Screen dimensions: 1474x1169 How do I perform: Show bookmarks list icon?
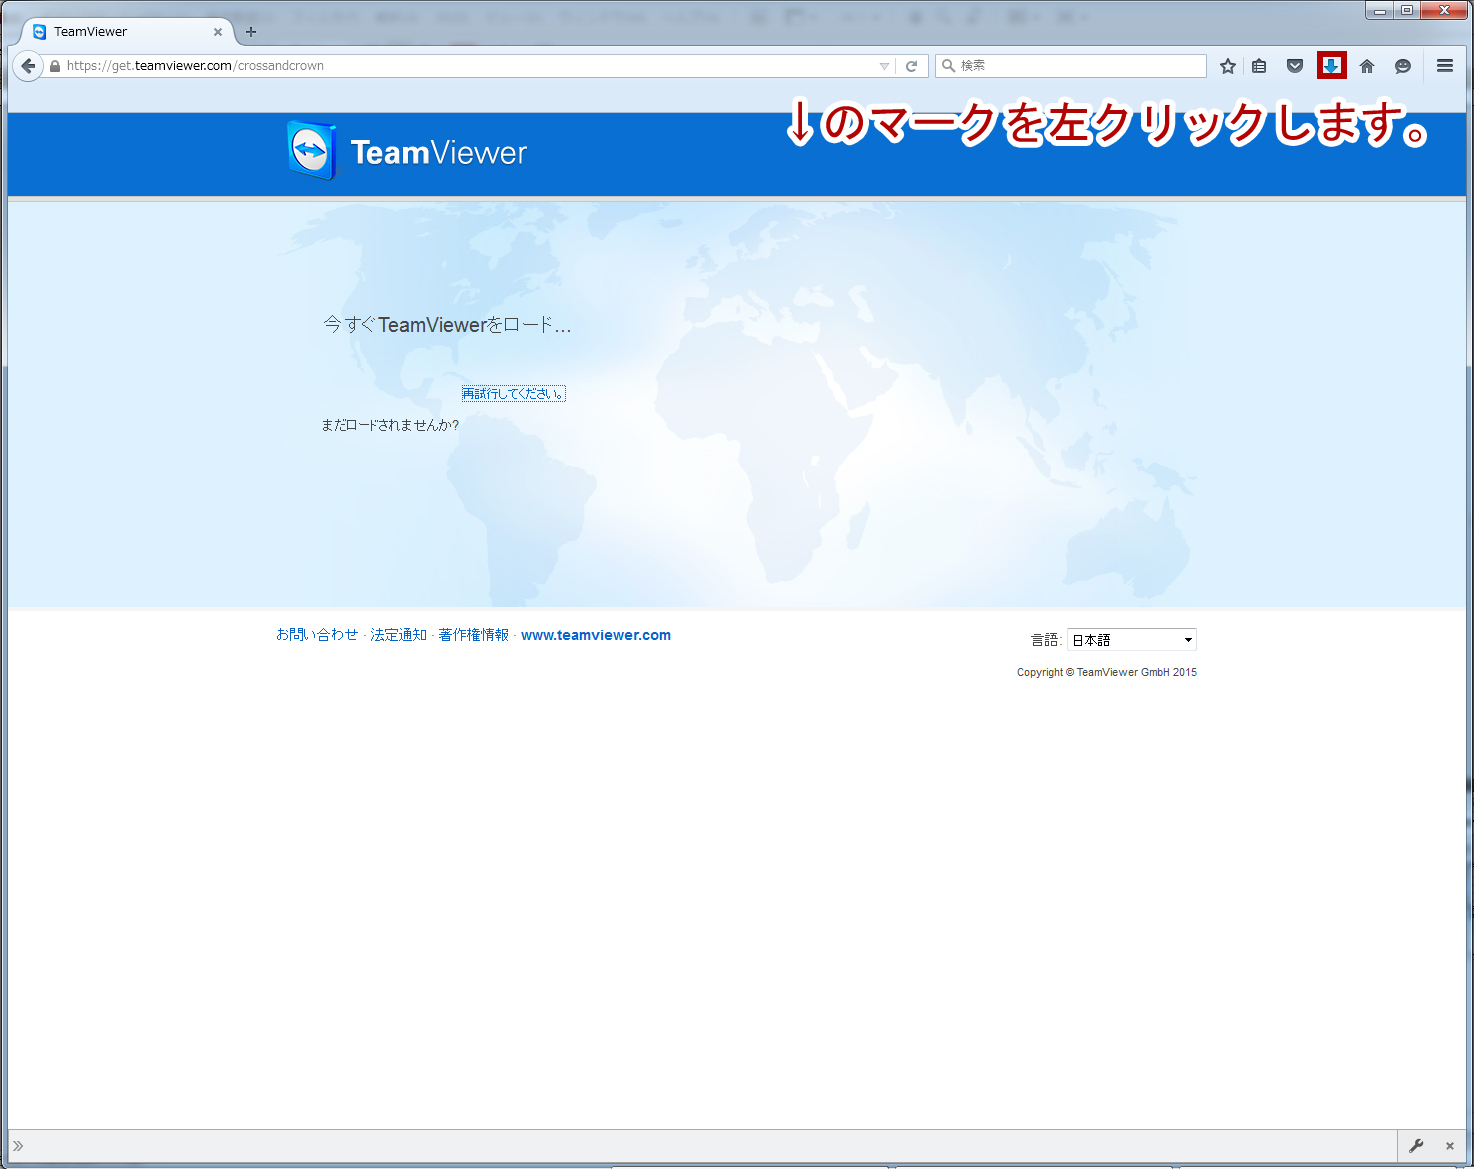[x=1259, y=66]
